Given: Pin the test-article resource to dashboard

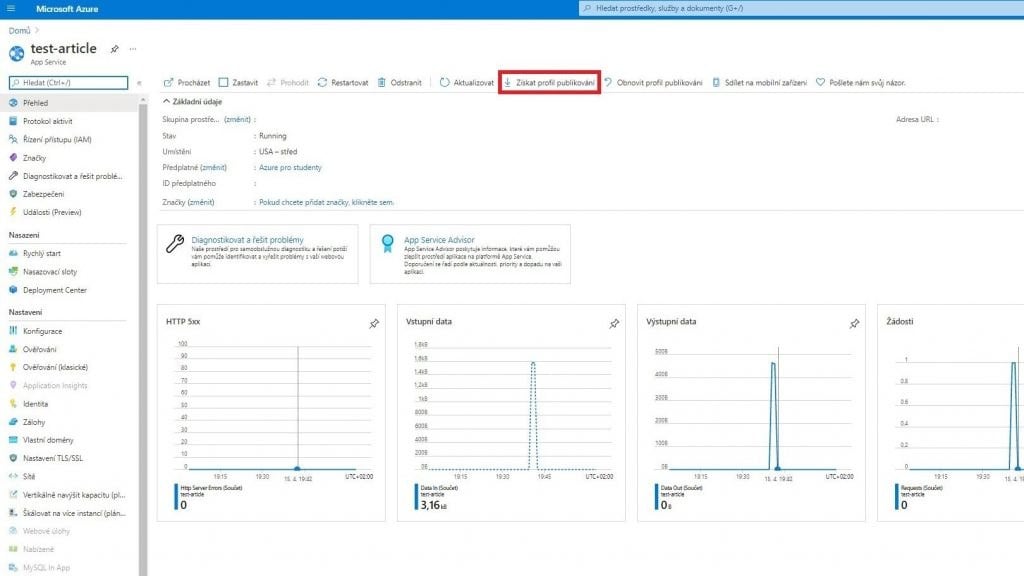Looking at the screenshot, I should 115,49.
